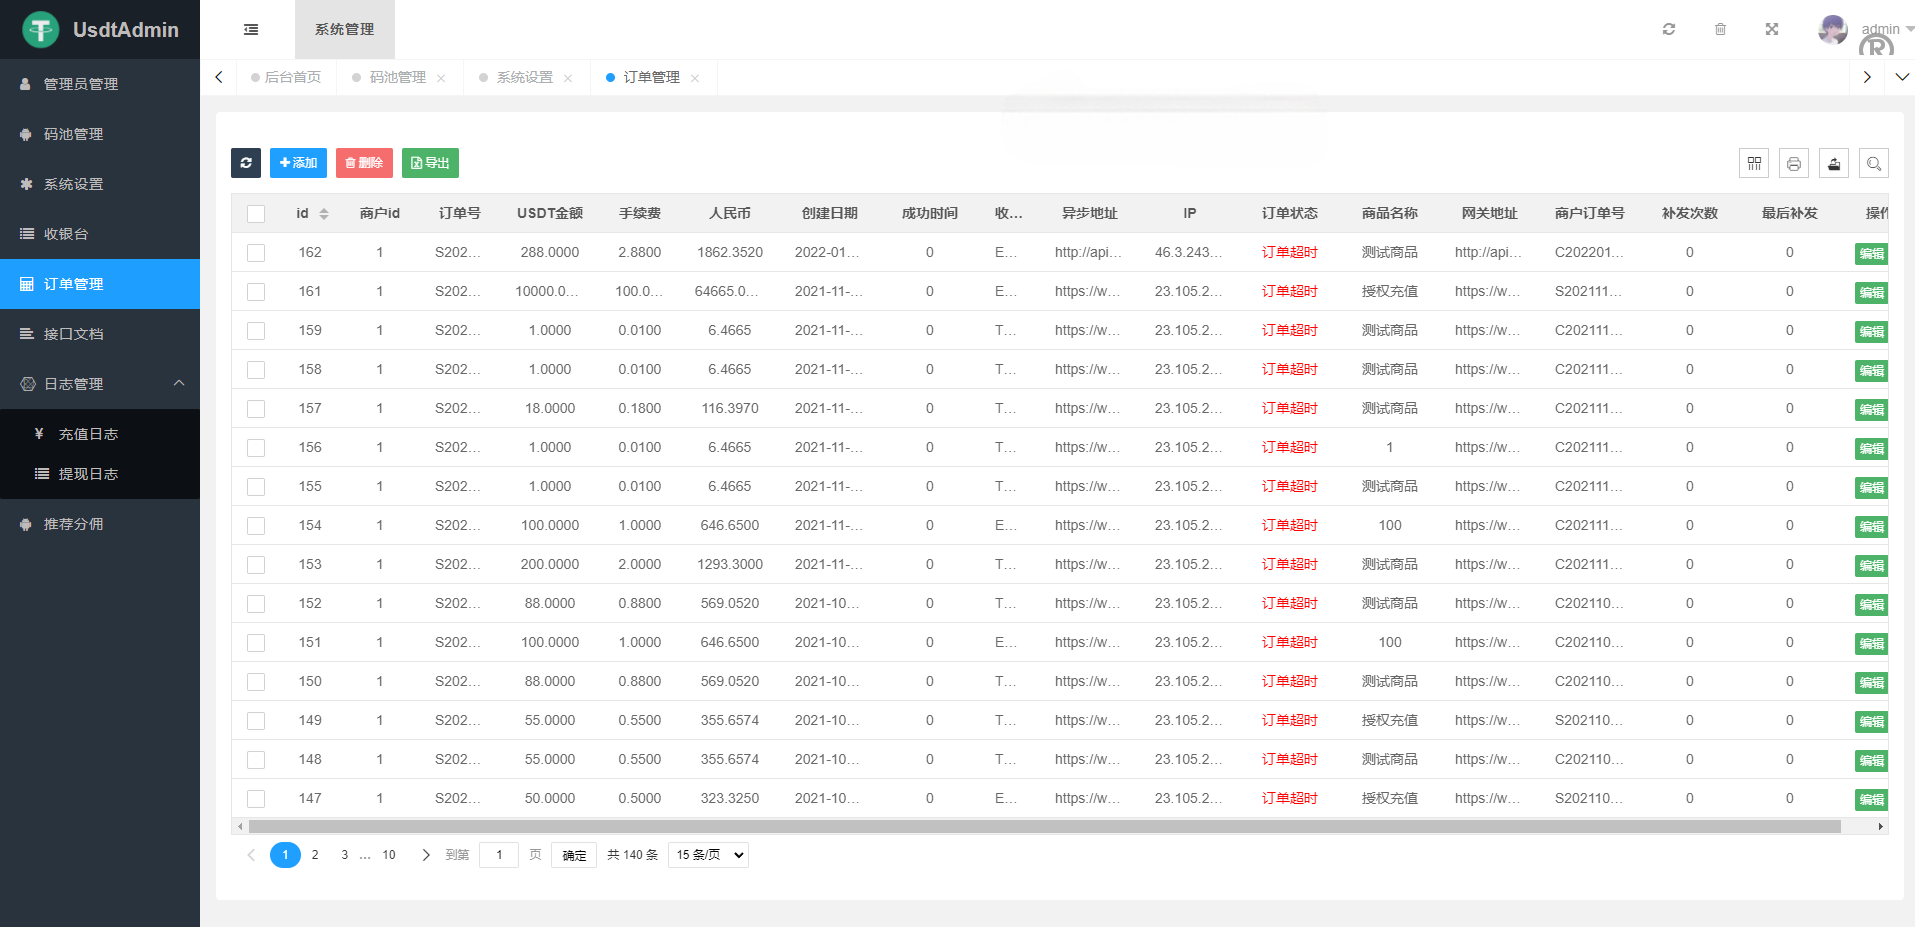Click the blue 添加 button
This screenshot has width=1915, height=927.
[x=298, y=163]
